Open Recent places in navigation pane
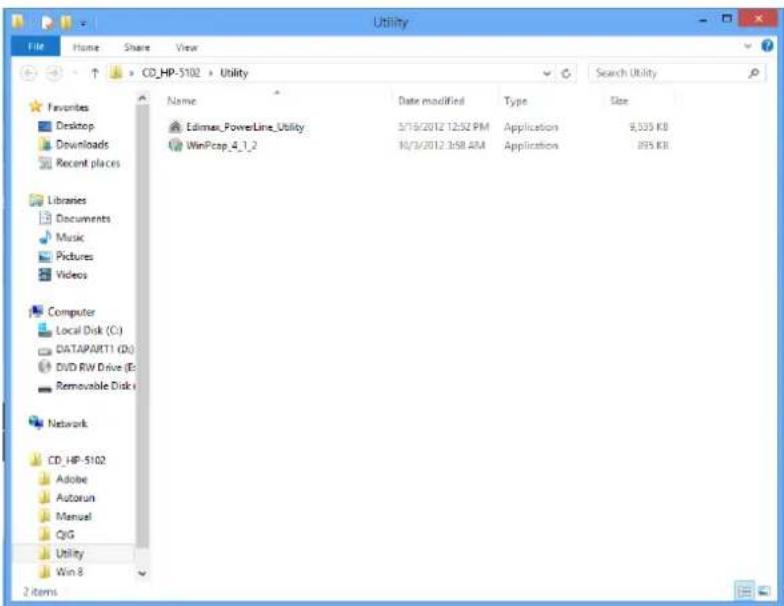The width and height of the screenshot is (784, 606). (88, 163)
